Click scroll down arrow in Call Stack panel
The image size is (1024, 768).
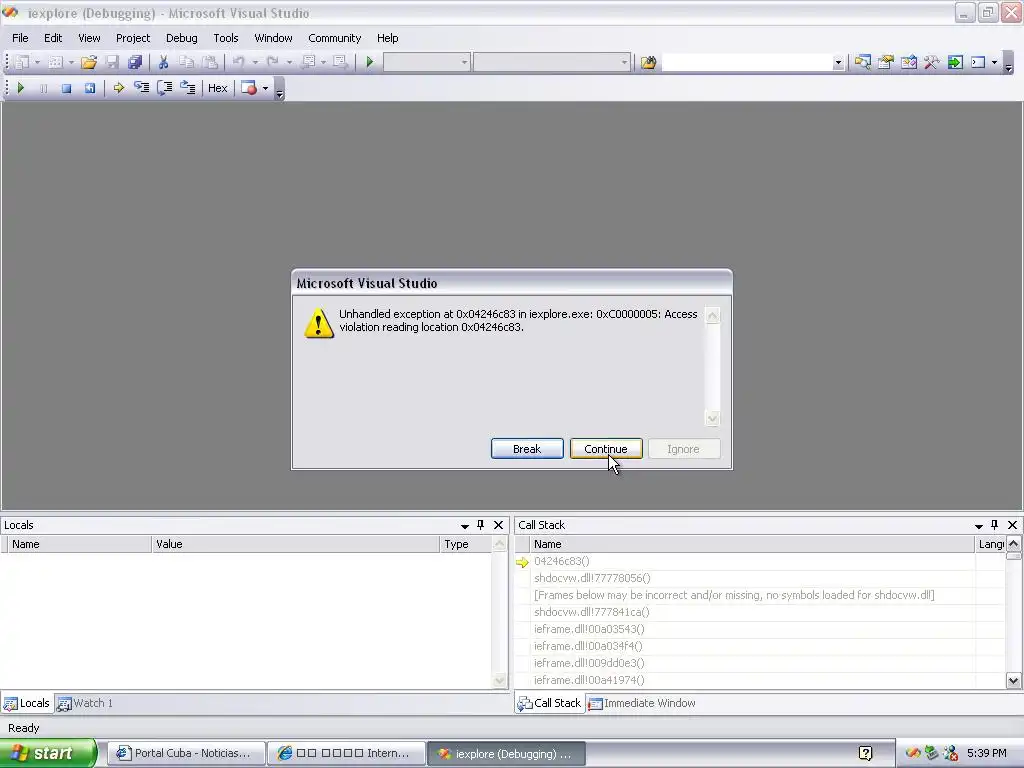pyautogui.click(x=1013, y=680)
